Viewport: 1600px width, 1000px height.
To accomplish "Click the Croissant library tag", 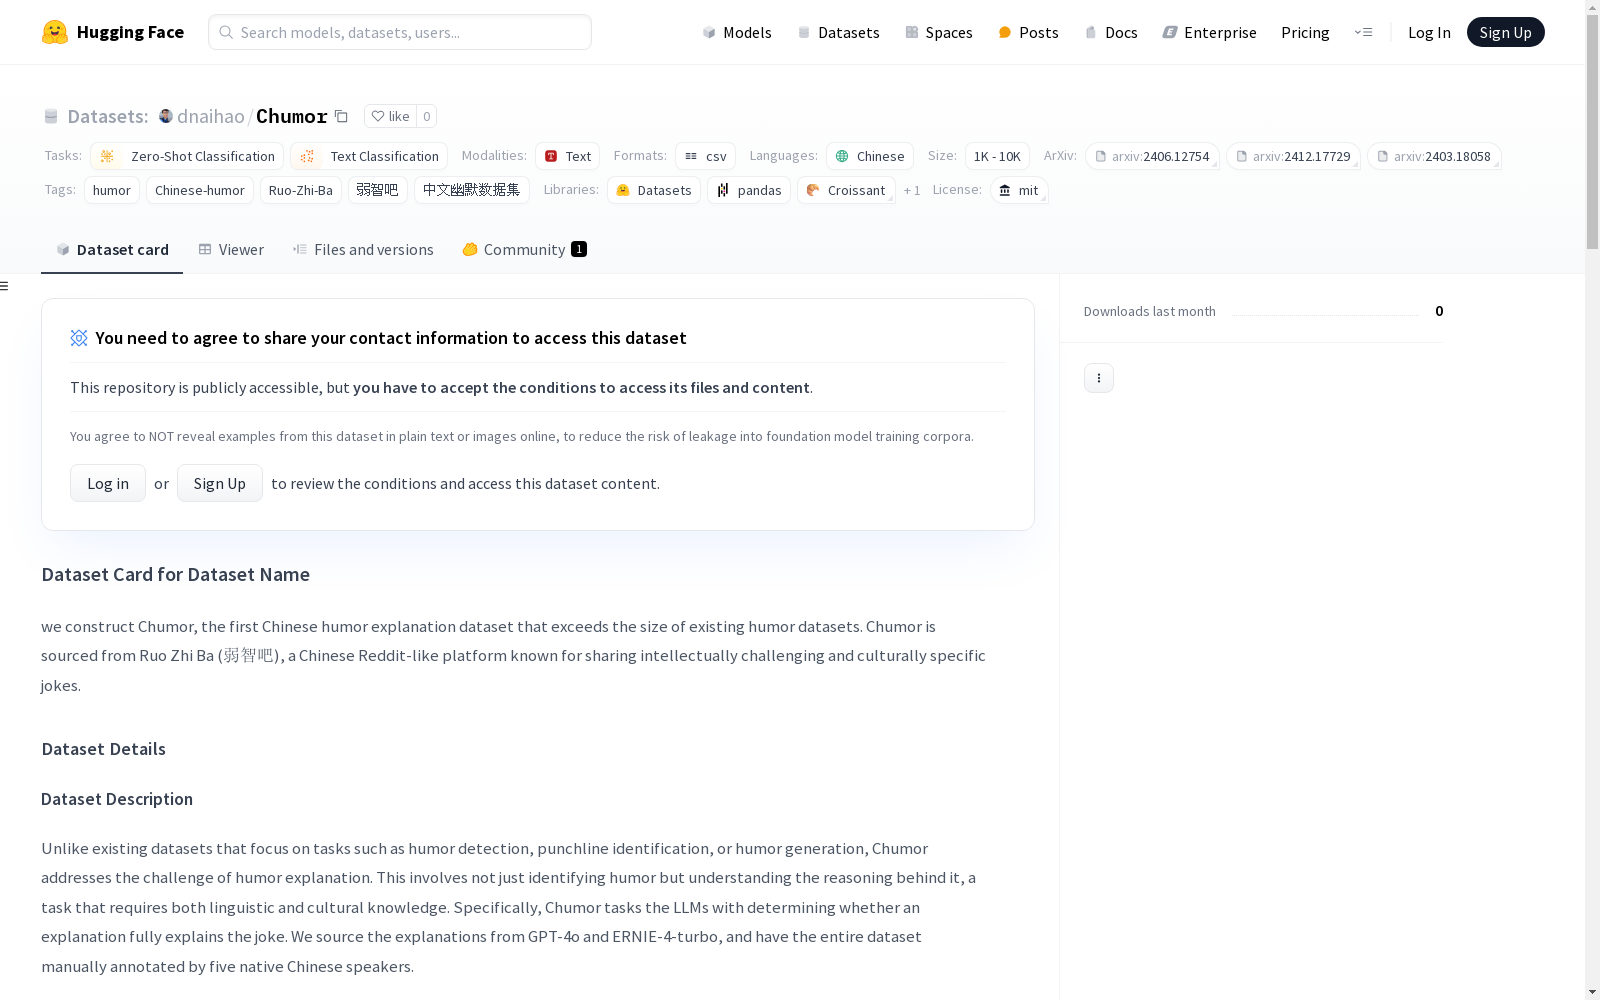I will click(846, 190).
